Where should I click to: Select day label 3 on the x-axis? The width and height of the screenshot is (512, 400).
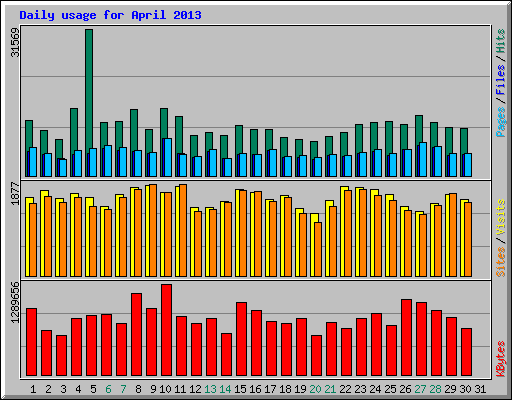(63, 389)
